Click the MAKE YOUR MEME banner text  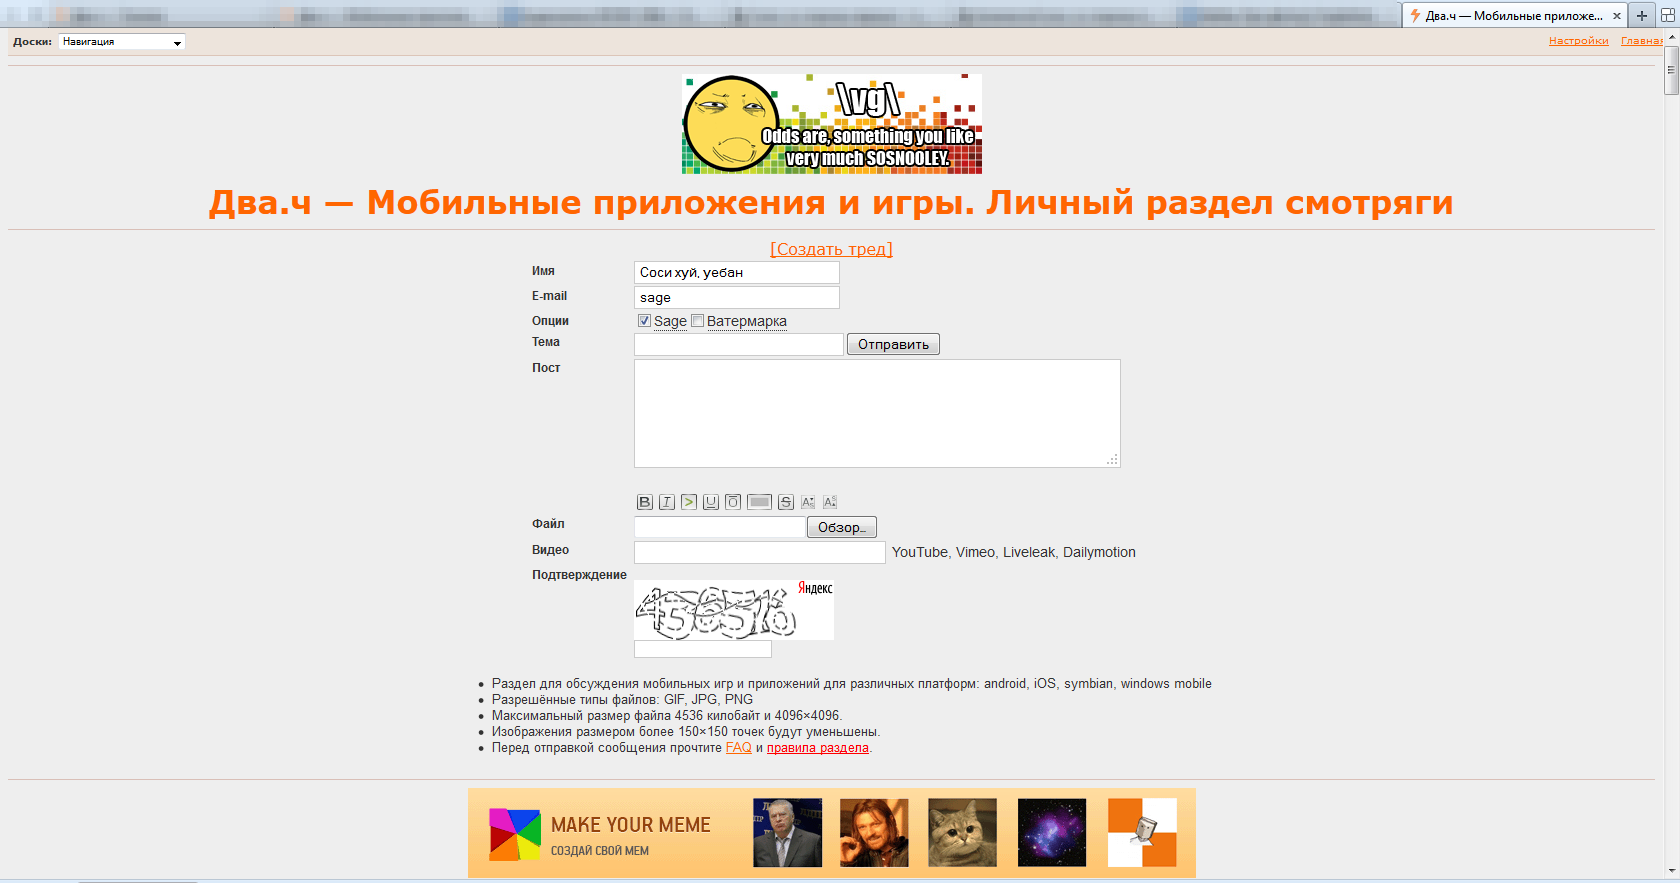tap(631, 825)
